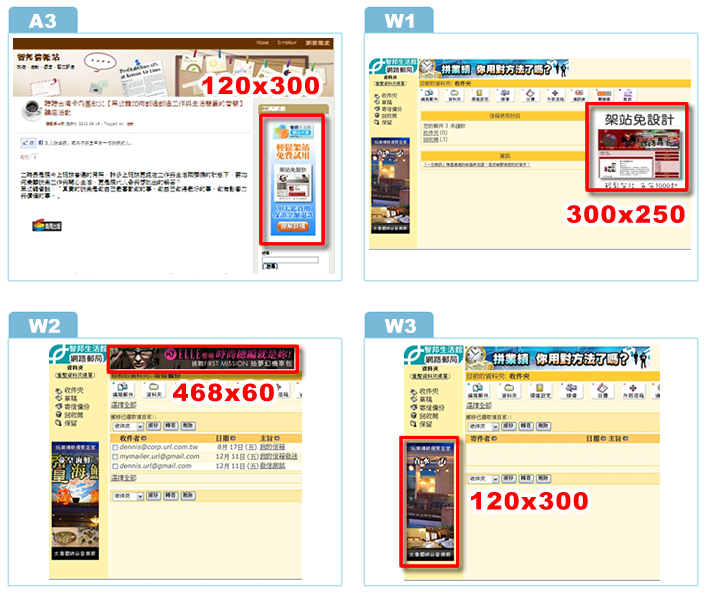Click the seafood restaurant ad in W2 sidebar
The width and height of the screenshot is (706, 612).
[x=75, y=501]
